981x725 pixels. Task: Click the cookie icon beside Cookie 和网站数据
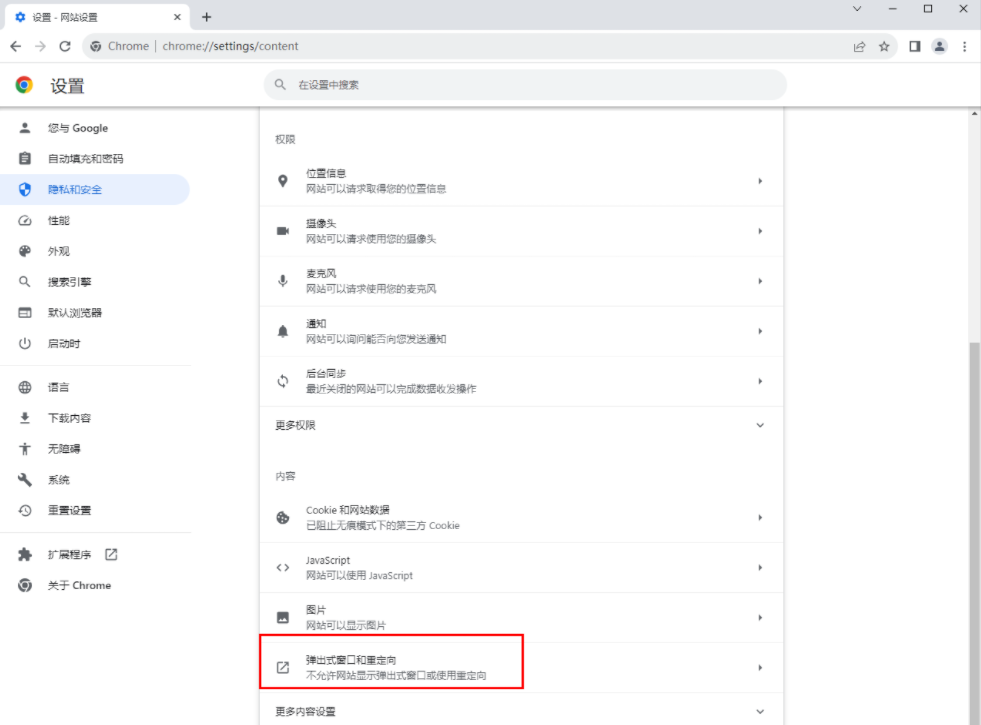coord(283,517)
